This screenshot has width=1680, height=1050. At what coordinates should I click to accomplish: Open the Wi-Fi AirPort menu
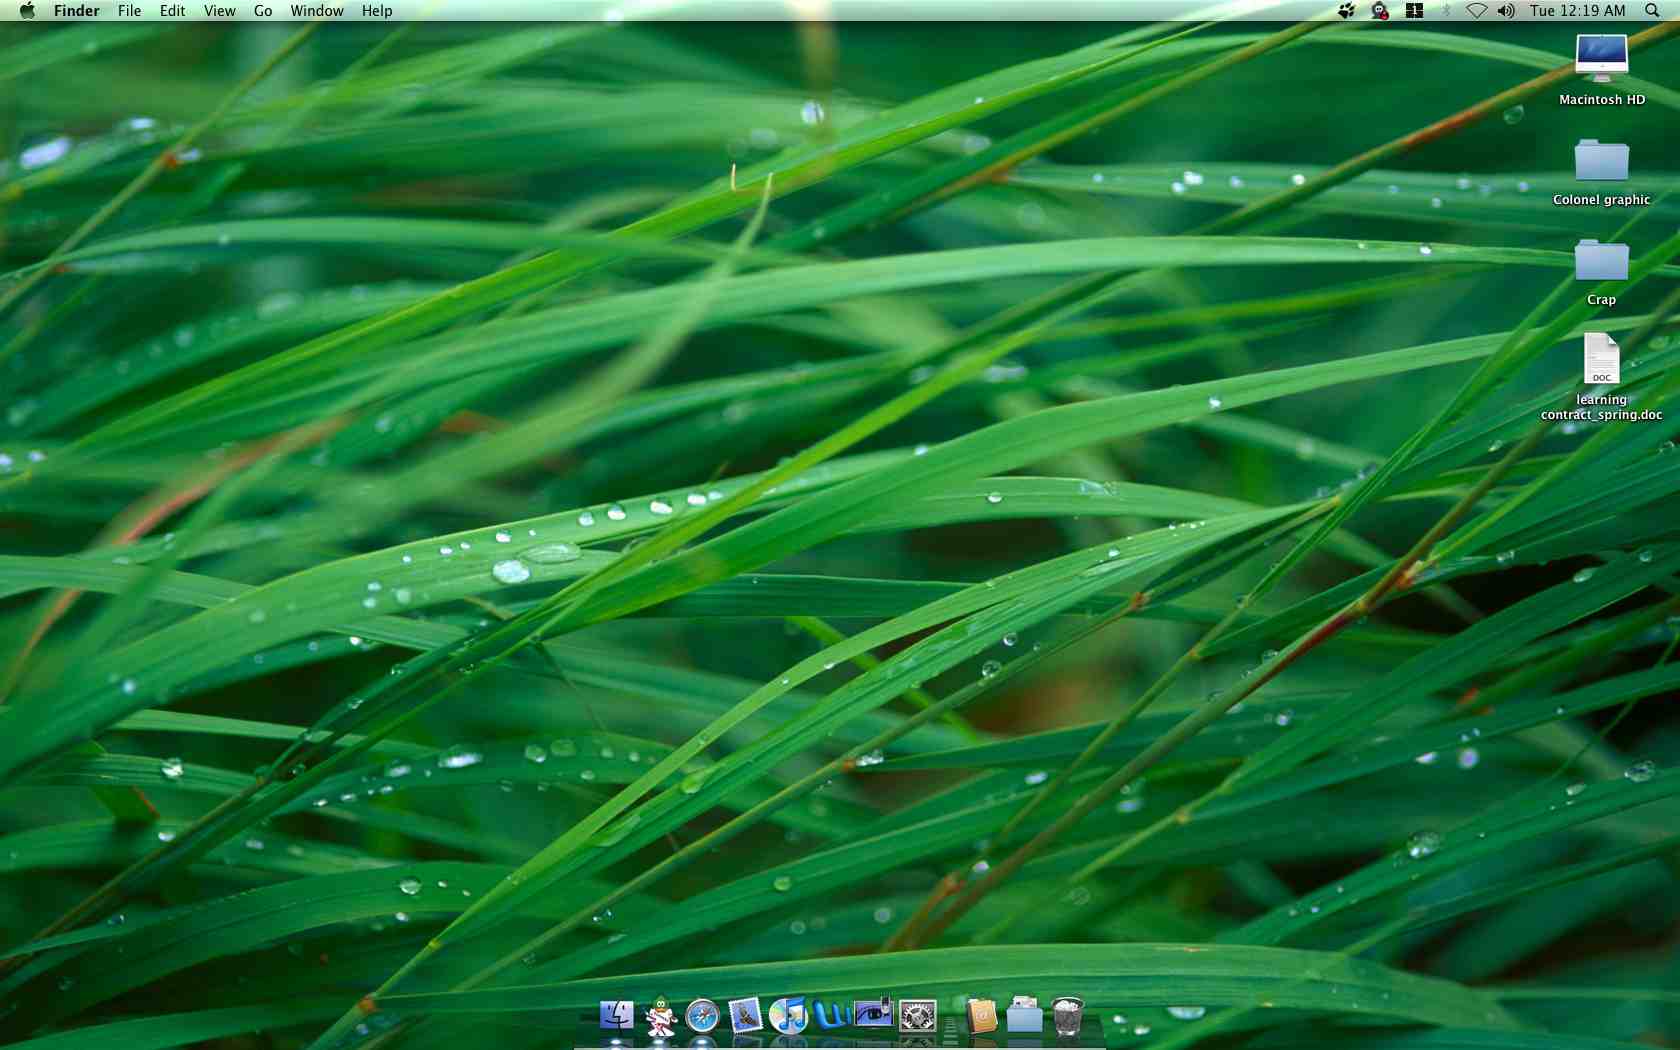(x=1476, y=11)
